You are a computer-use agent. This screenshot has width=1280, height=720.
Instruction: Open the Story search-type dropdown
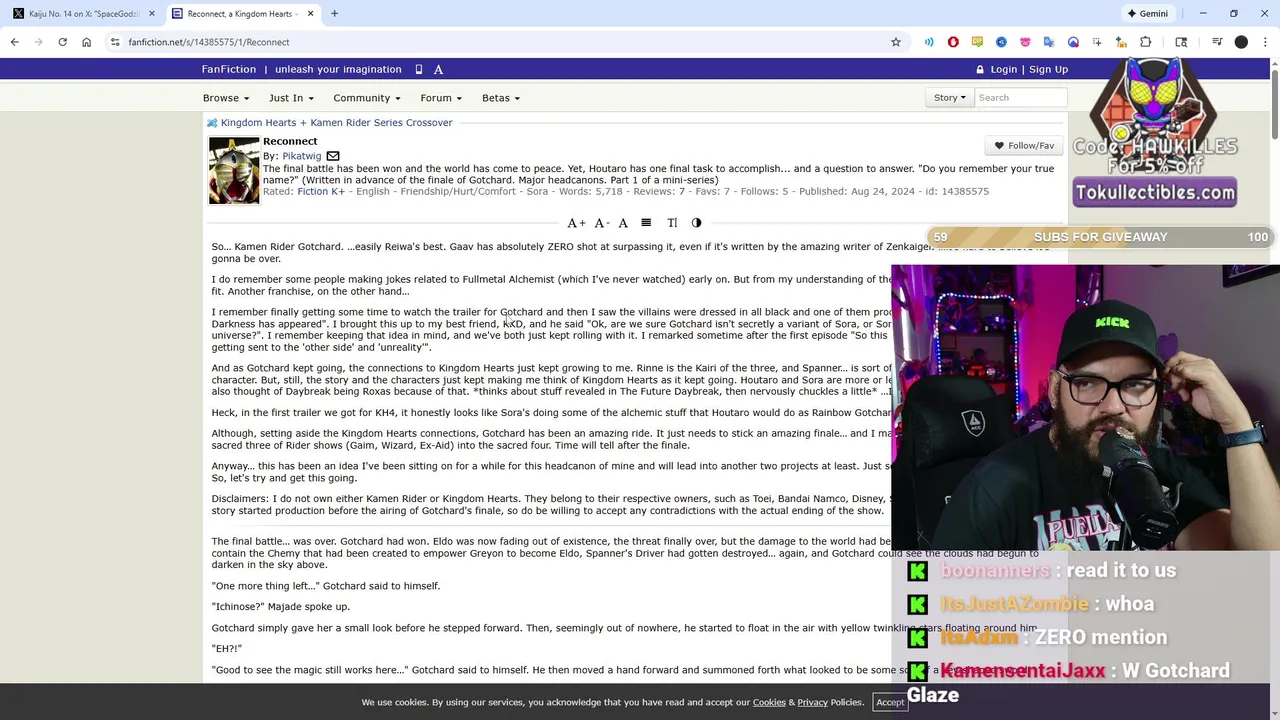[x=949, y=98]
